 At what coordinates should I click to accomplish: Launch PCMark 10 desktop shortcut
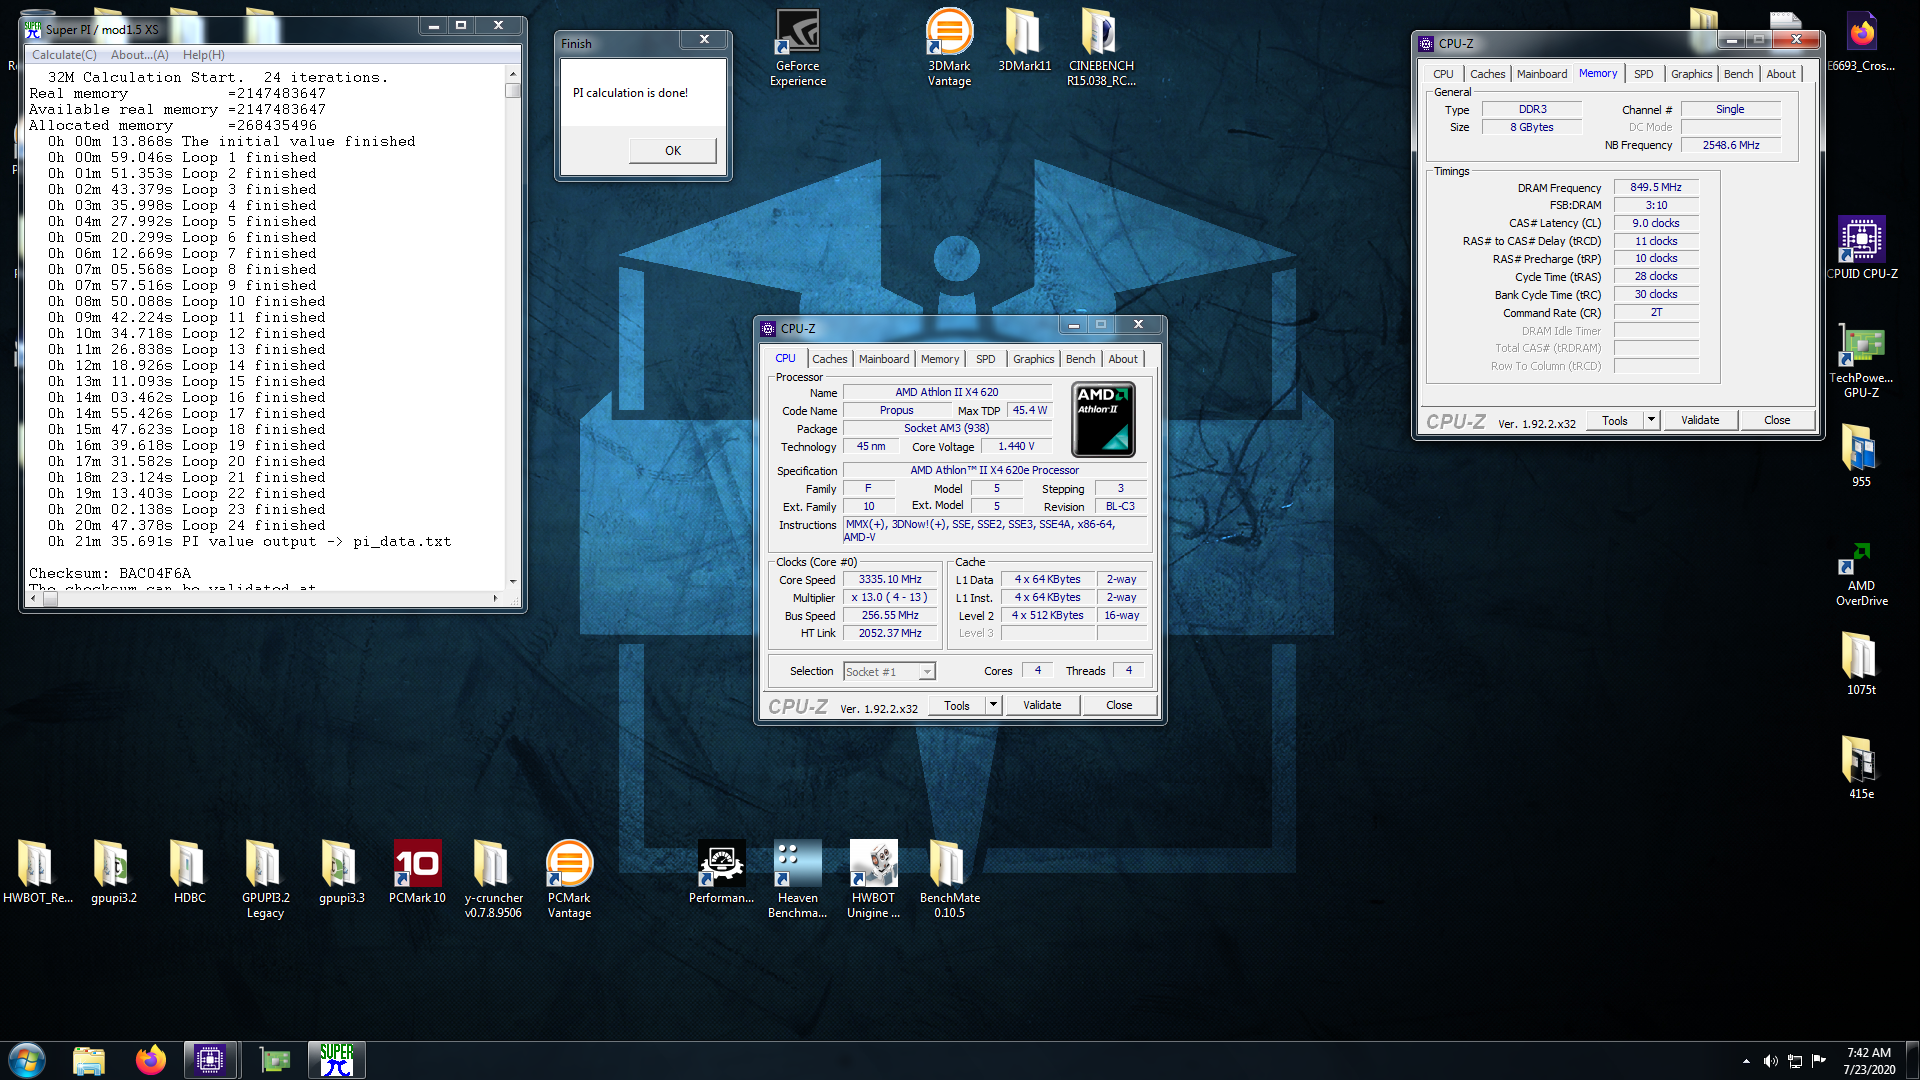click(x=417, y=872)
